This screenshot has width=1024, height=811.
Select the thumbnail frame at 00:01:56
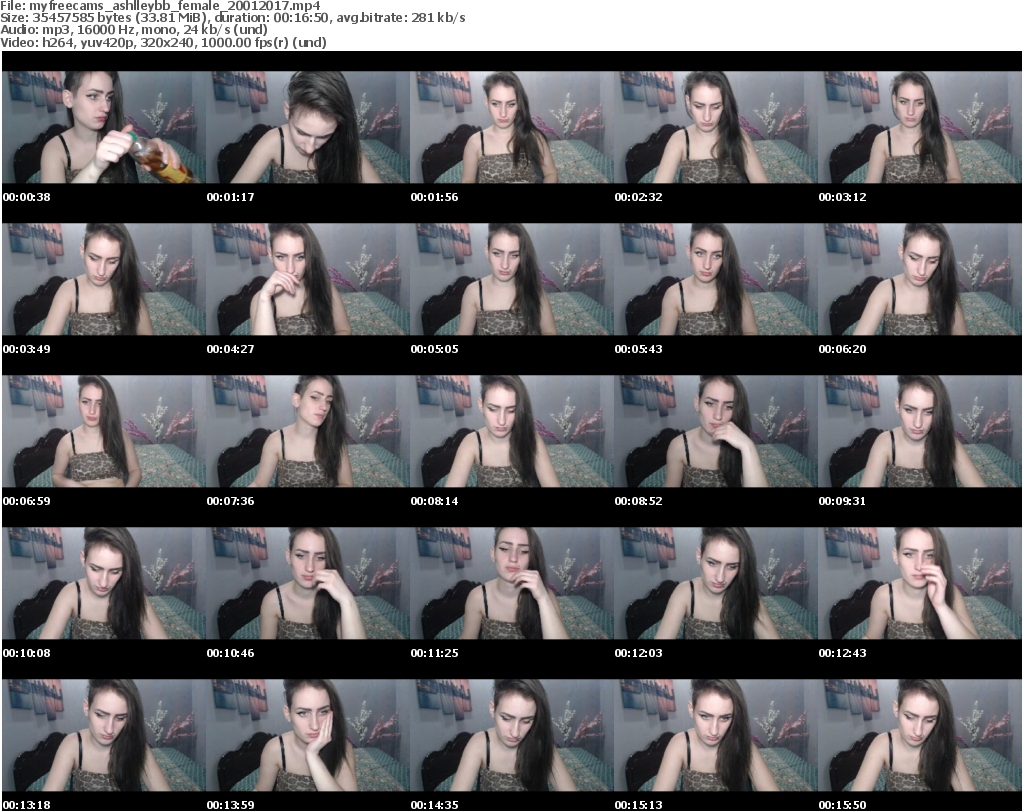[512, 127]
